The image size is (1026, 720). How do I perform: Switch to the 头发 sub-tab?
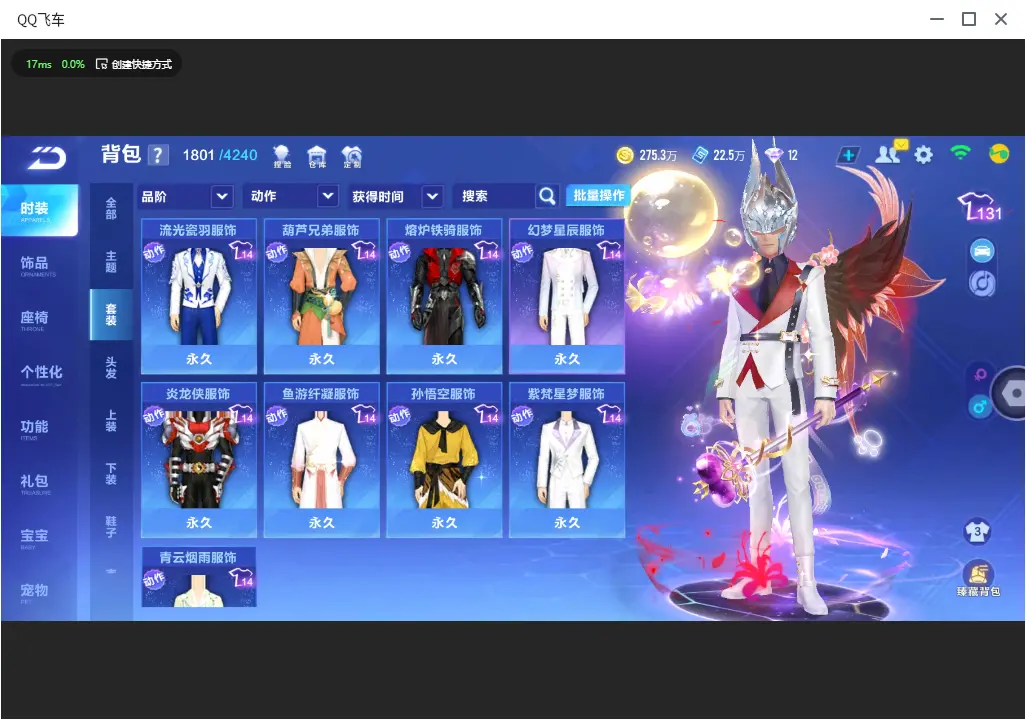(x=111, y=367)
